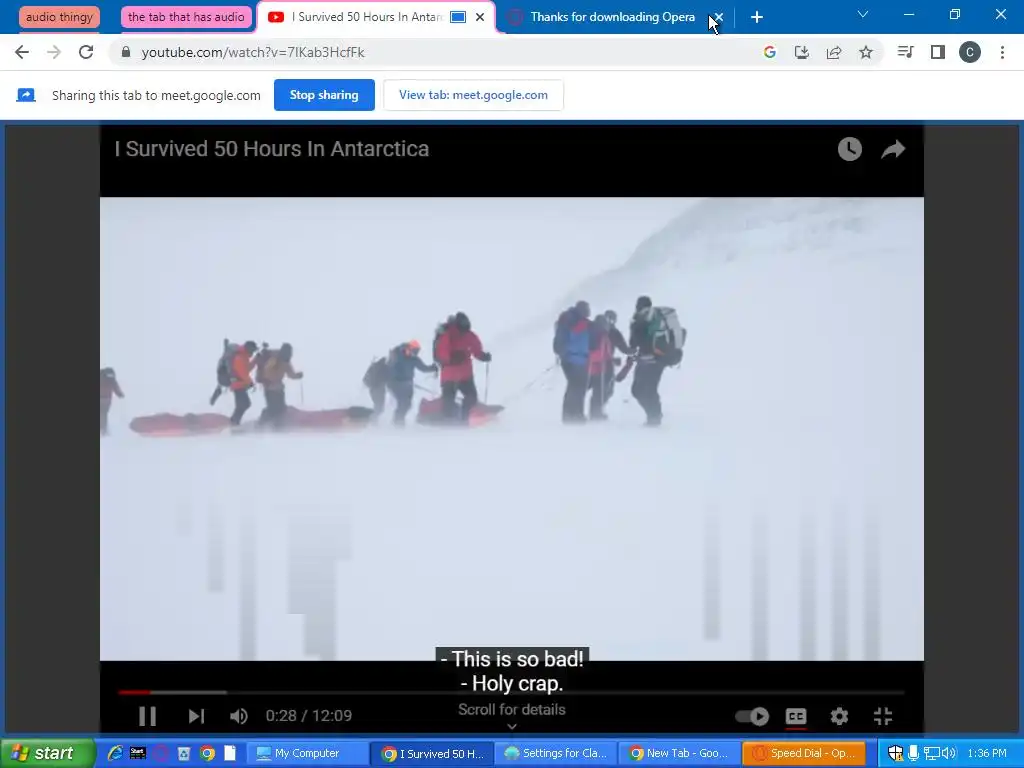Viewport: 1024px width, 768px height.
Task: Click the browser forward arrow
Action: pos(54,52)
